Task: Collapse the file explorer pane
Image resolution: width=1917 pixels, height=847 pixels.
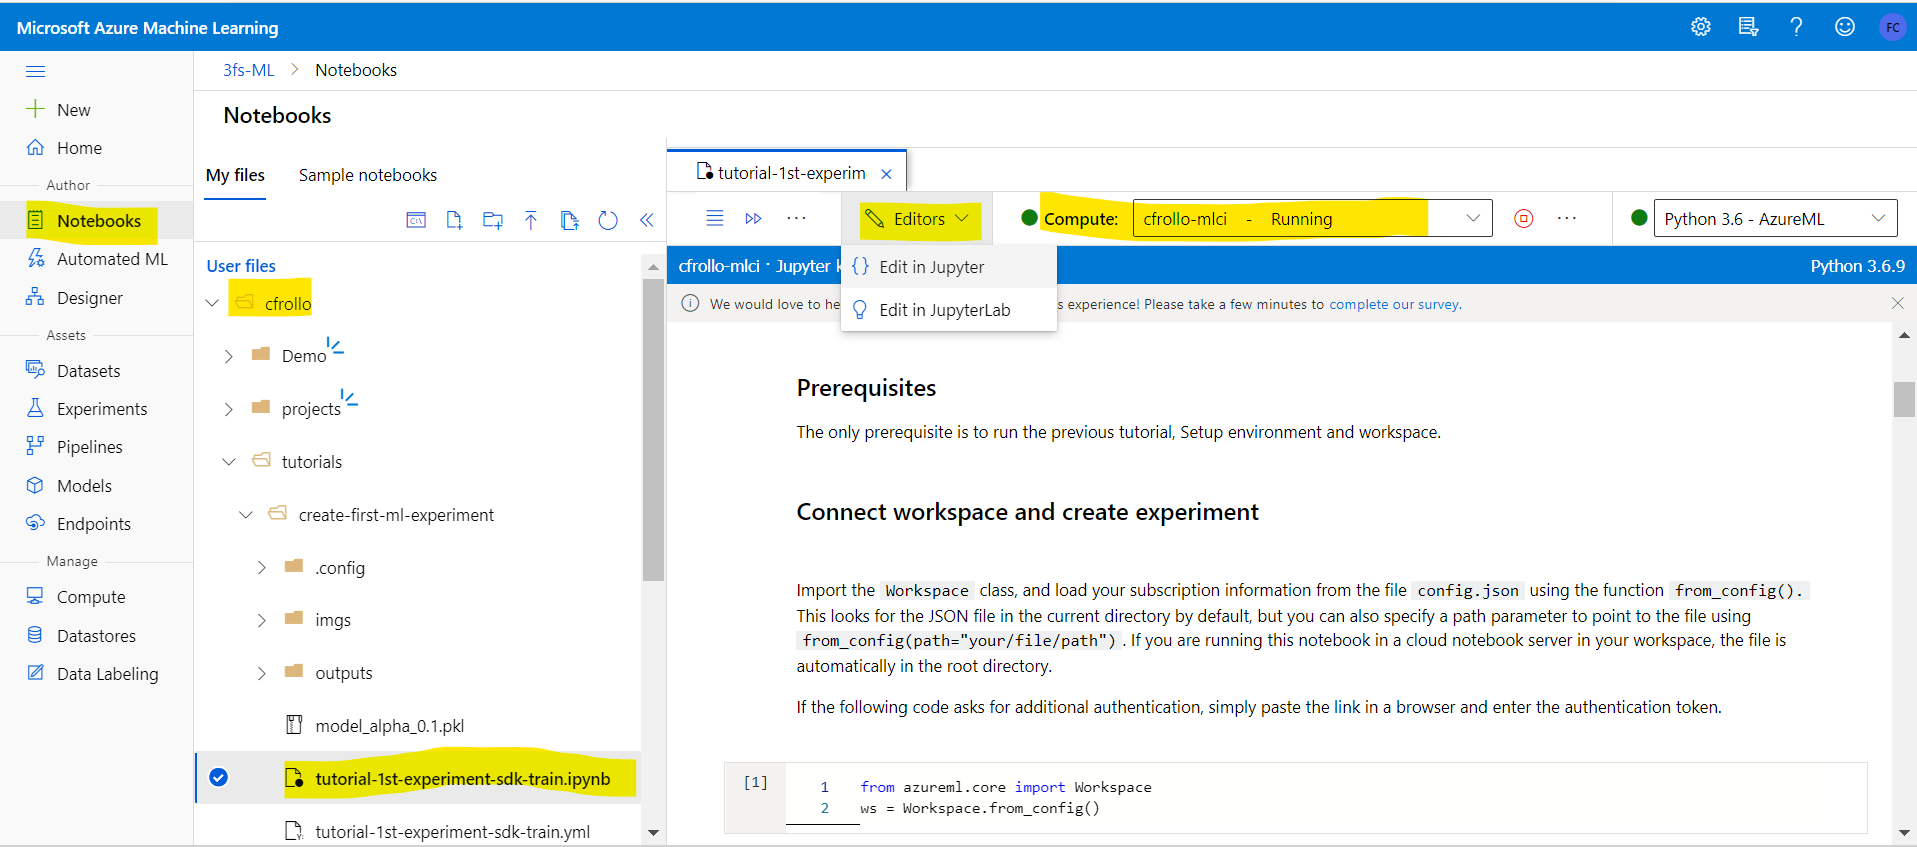Action: pyautogui.click(x=646, y=220)
